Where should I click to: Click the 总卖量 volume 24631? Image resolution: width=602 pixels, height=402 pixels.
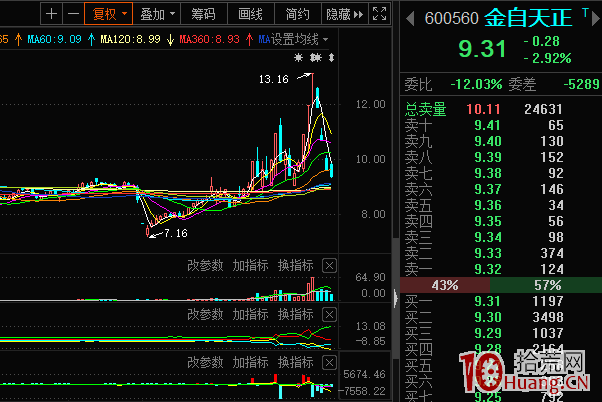(543, 109)
